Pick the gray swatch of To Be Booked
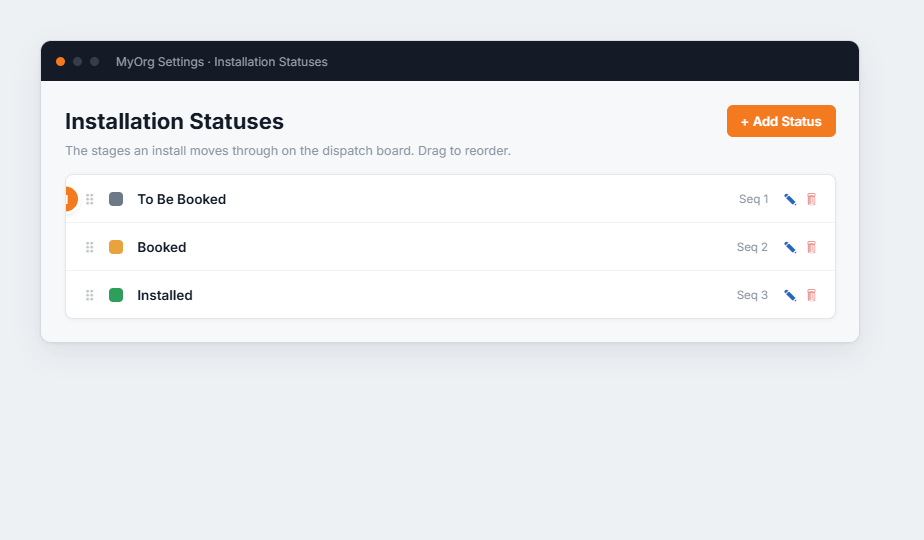924x540 pixels. 116,199
